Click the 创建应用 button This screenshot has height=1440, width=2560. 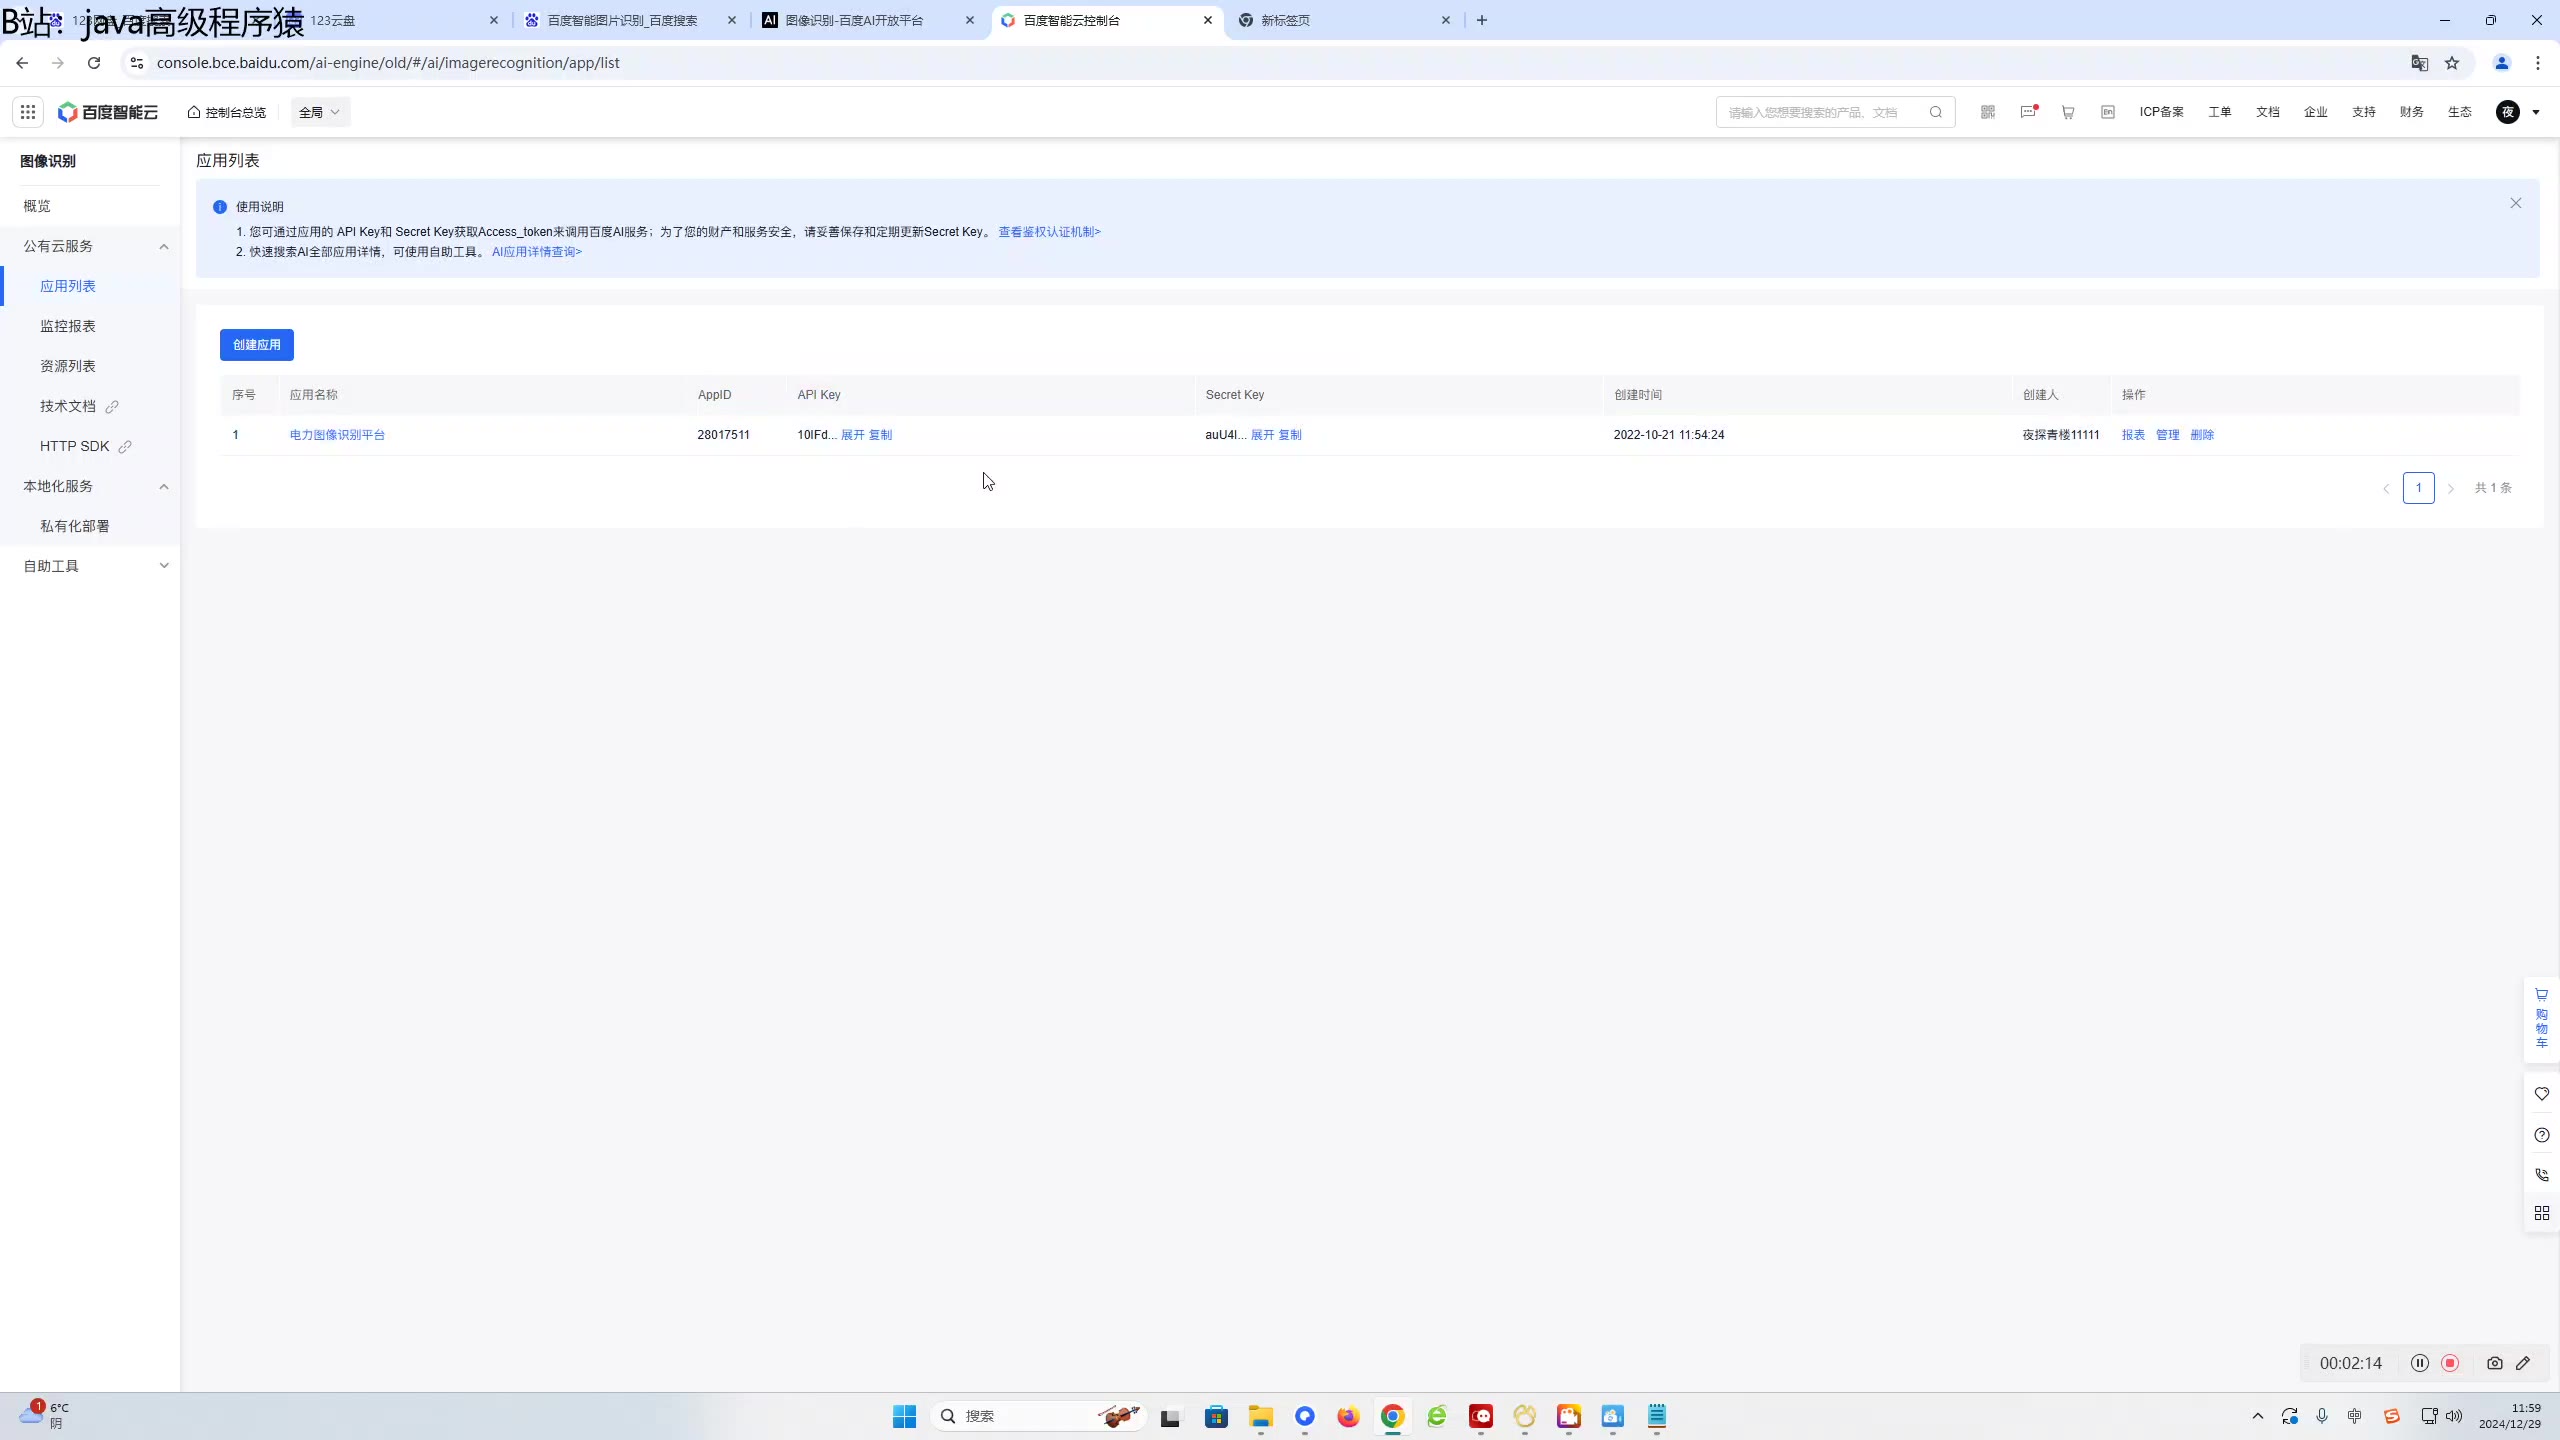(x=257, y=345)
